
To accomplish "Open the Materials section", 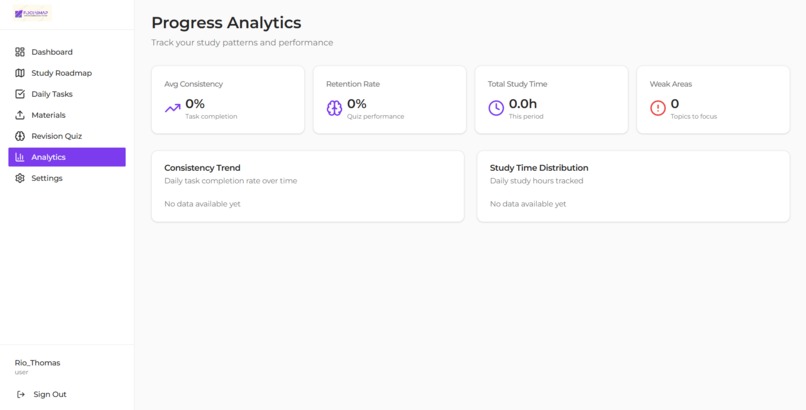I will pyautogui.click(x=67, y=115).
